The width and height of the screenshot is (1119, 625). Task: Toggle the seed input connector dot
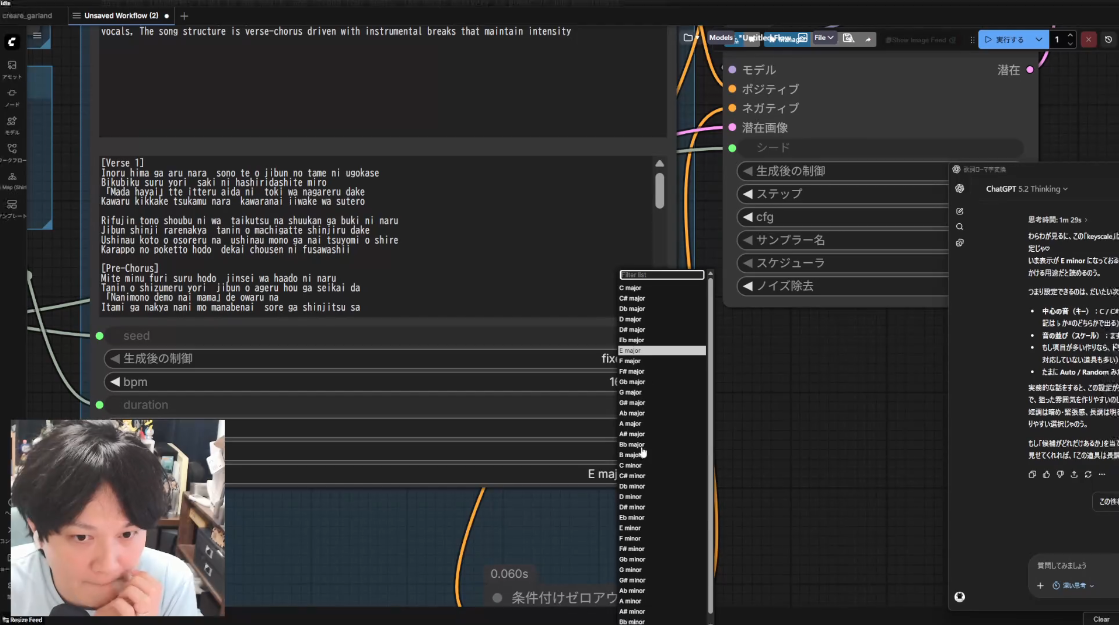click(x=99, y=336)
